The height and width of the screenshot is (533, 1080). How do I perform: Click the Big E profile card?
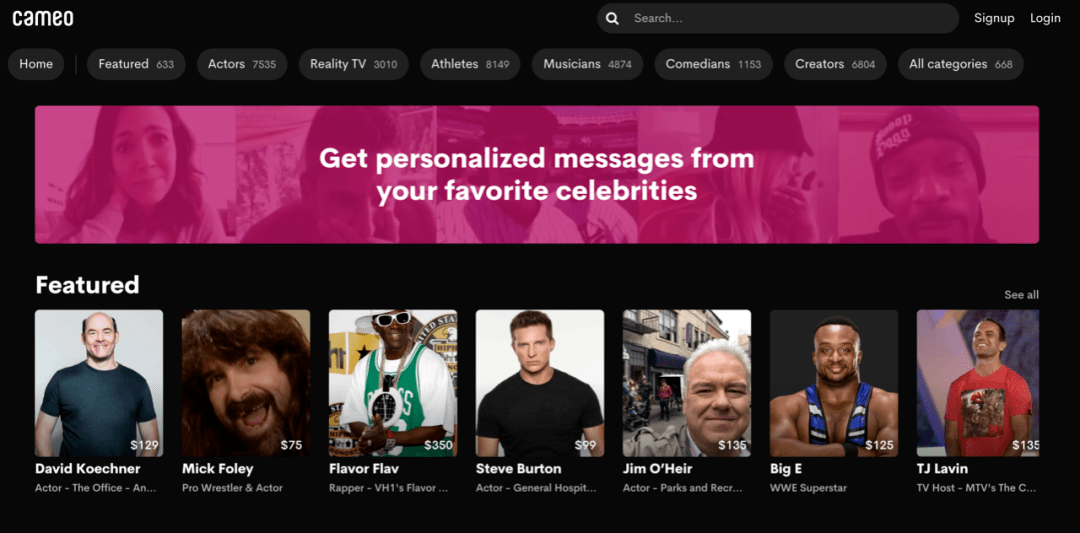click(x=834, y=382)
